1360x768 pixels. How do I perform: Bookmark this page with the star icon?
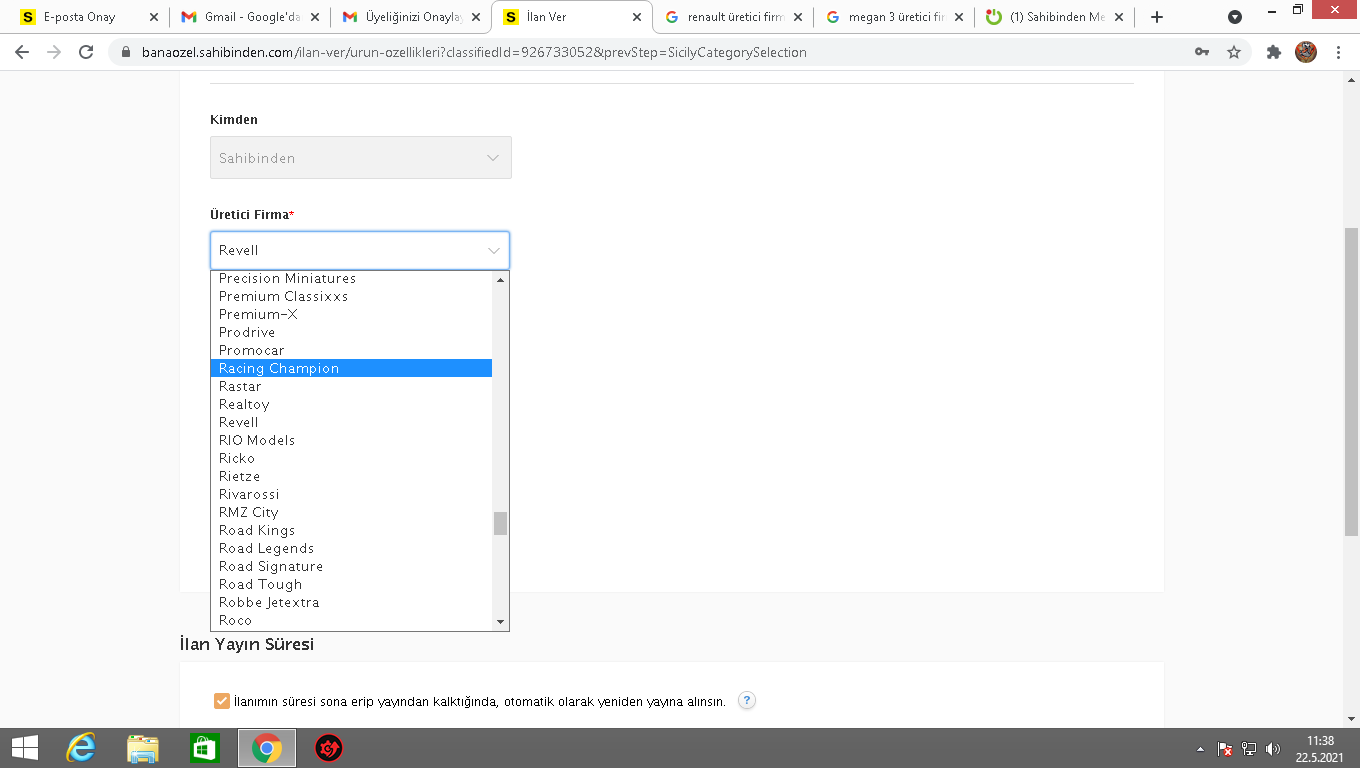click(x=1234, y=52)
